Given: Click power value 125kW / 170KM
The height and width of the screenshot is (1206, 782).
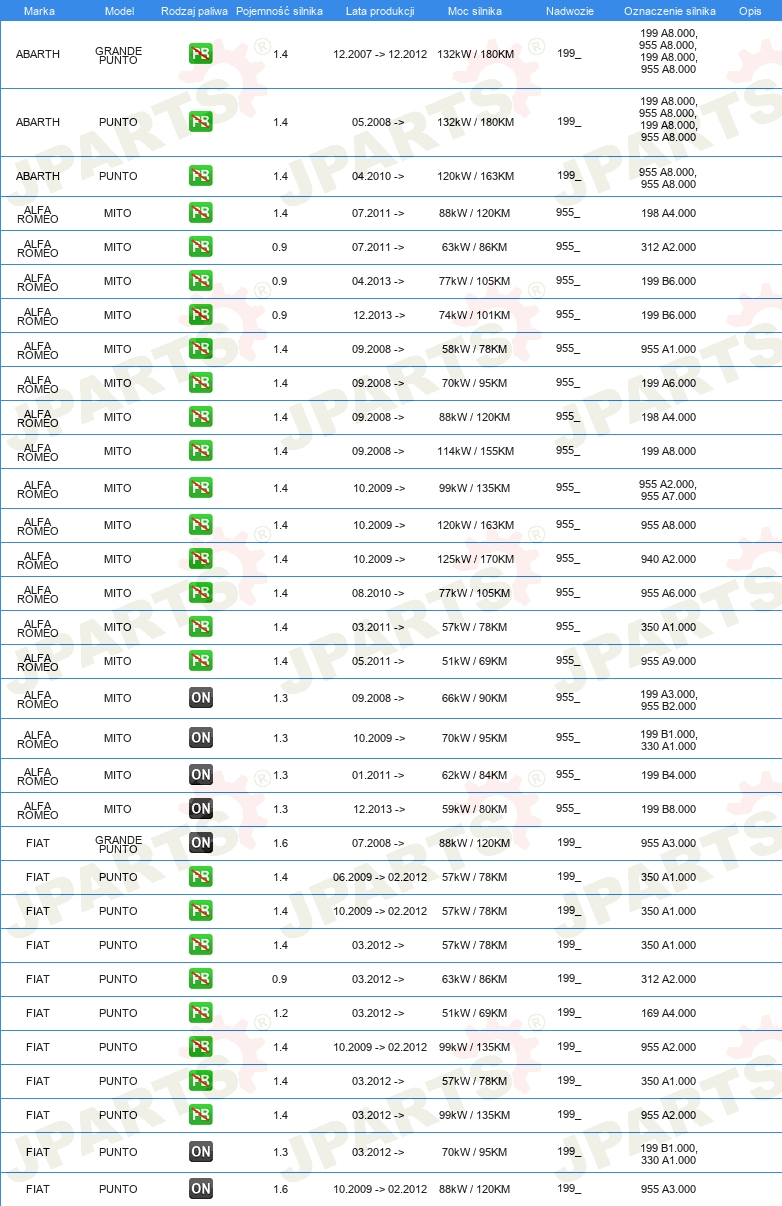Looking at the screenshot, I should [x=475, y=559].
